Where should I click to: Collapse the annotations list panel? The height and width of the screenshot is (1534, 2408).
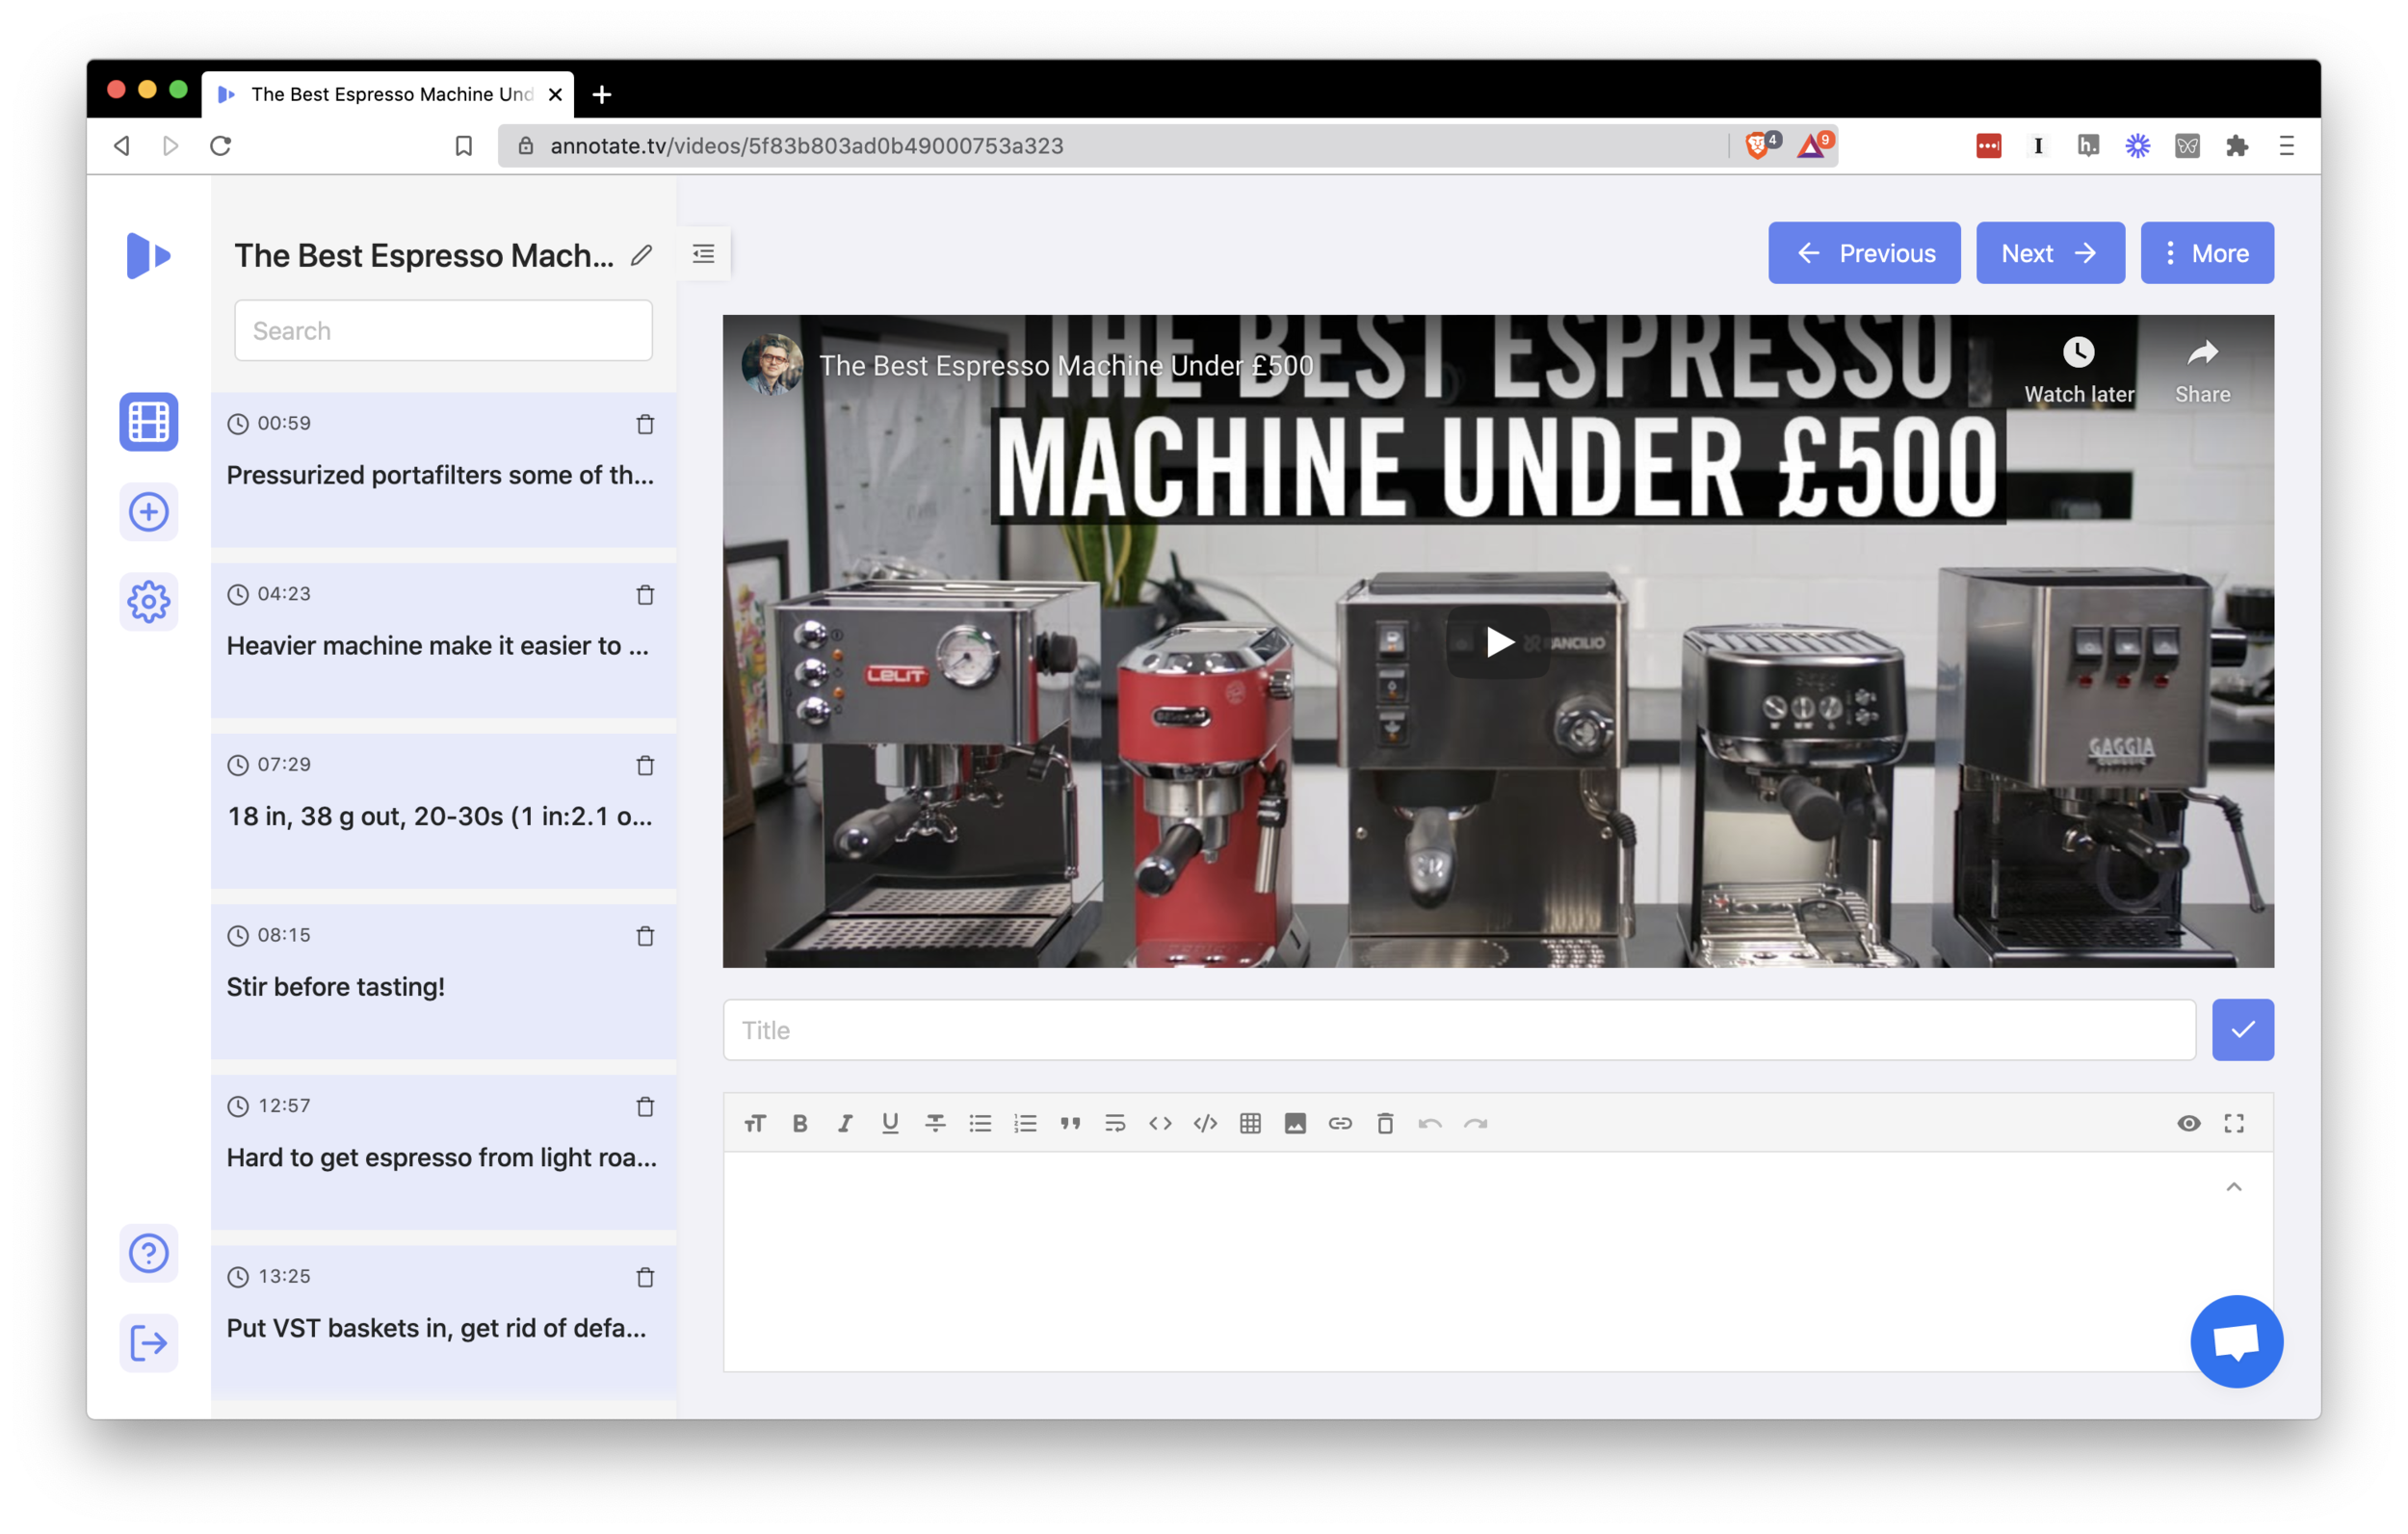703,254
